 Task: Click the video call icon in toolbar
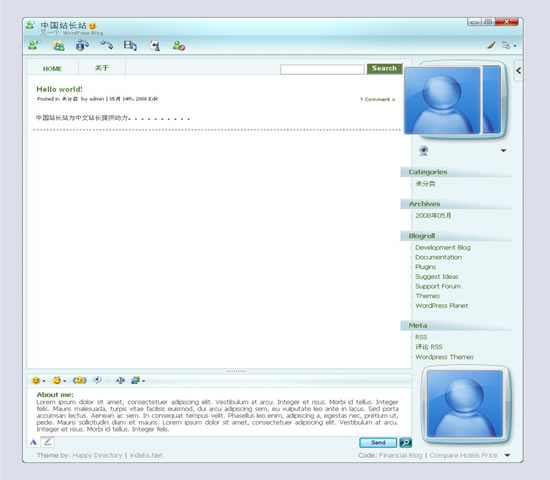click(x=130, y=46)
